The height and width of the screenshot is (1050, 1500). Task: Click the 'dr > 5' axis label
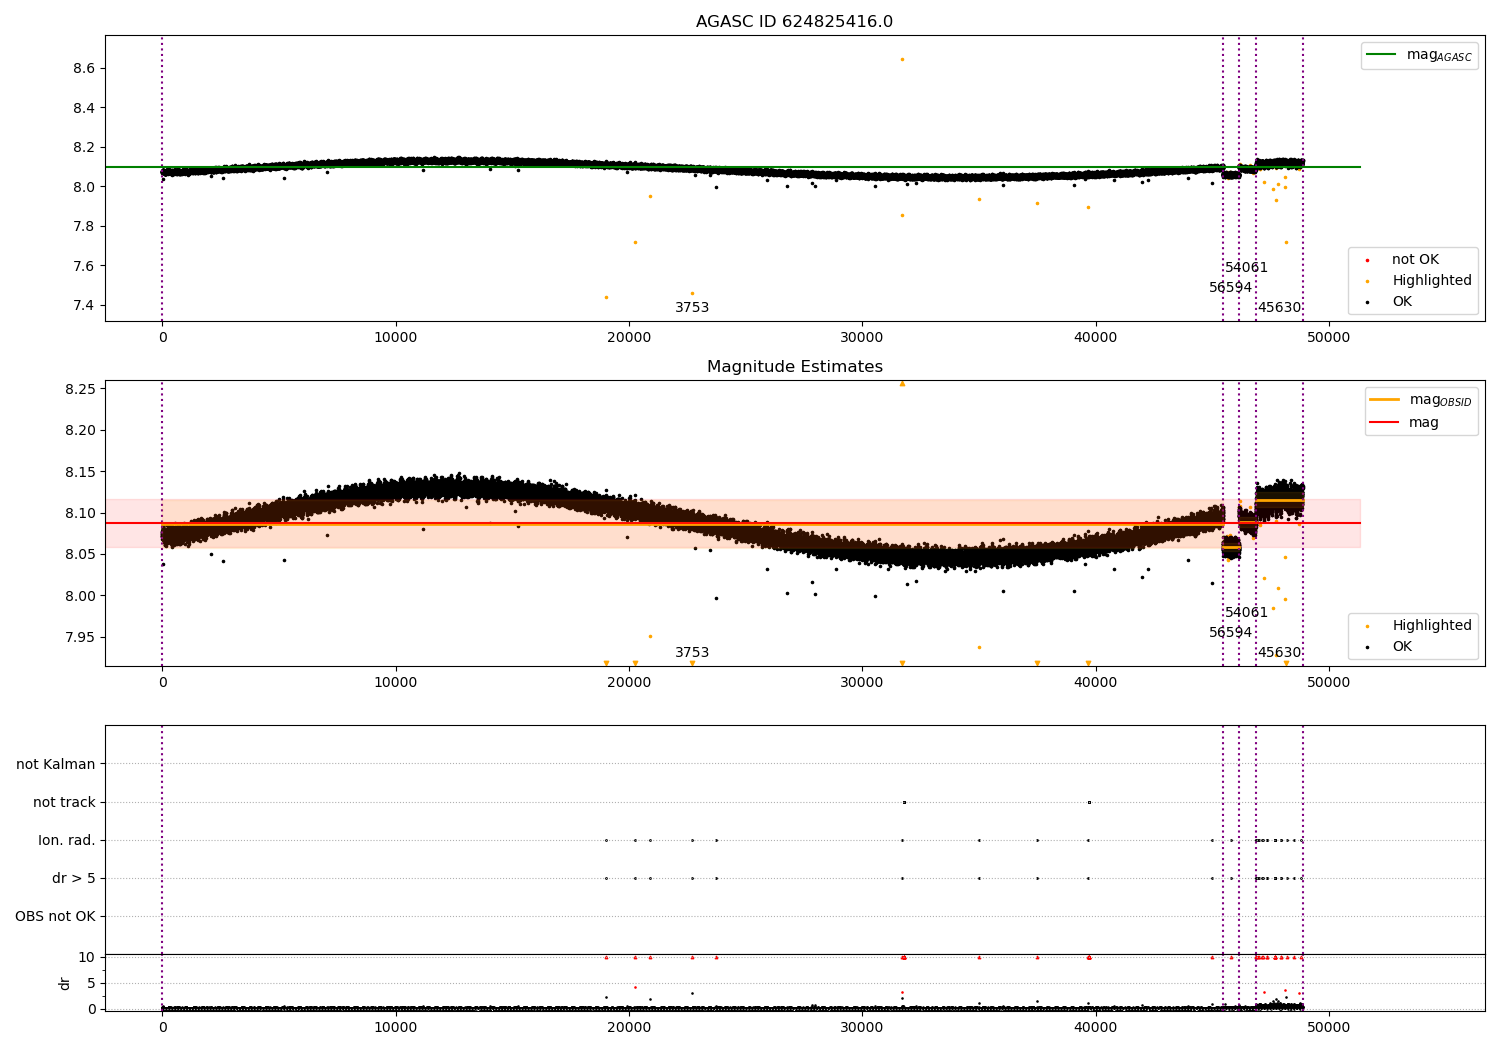pos(74,878)
